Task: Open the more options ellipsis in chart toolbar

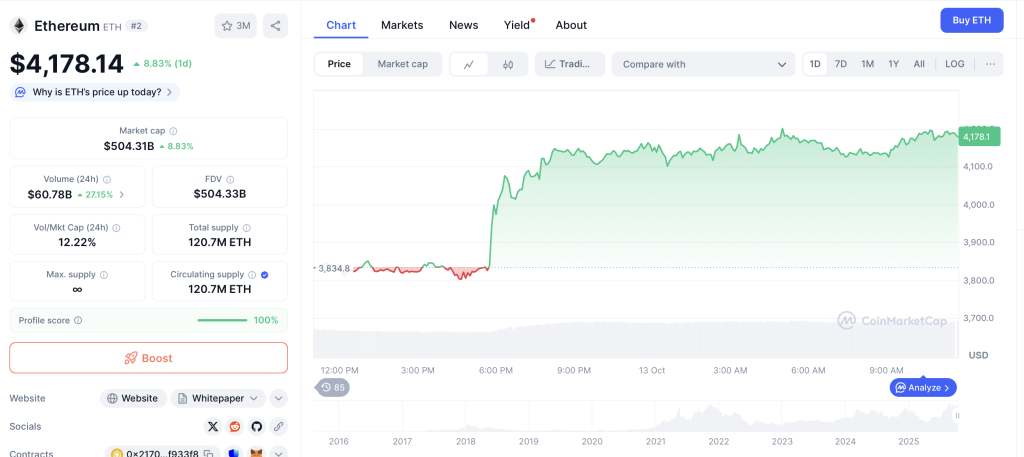Action: [x=990, y=64]
